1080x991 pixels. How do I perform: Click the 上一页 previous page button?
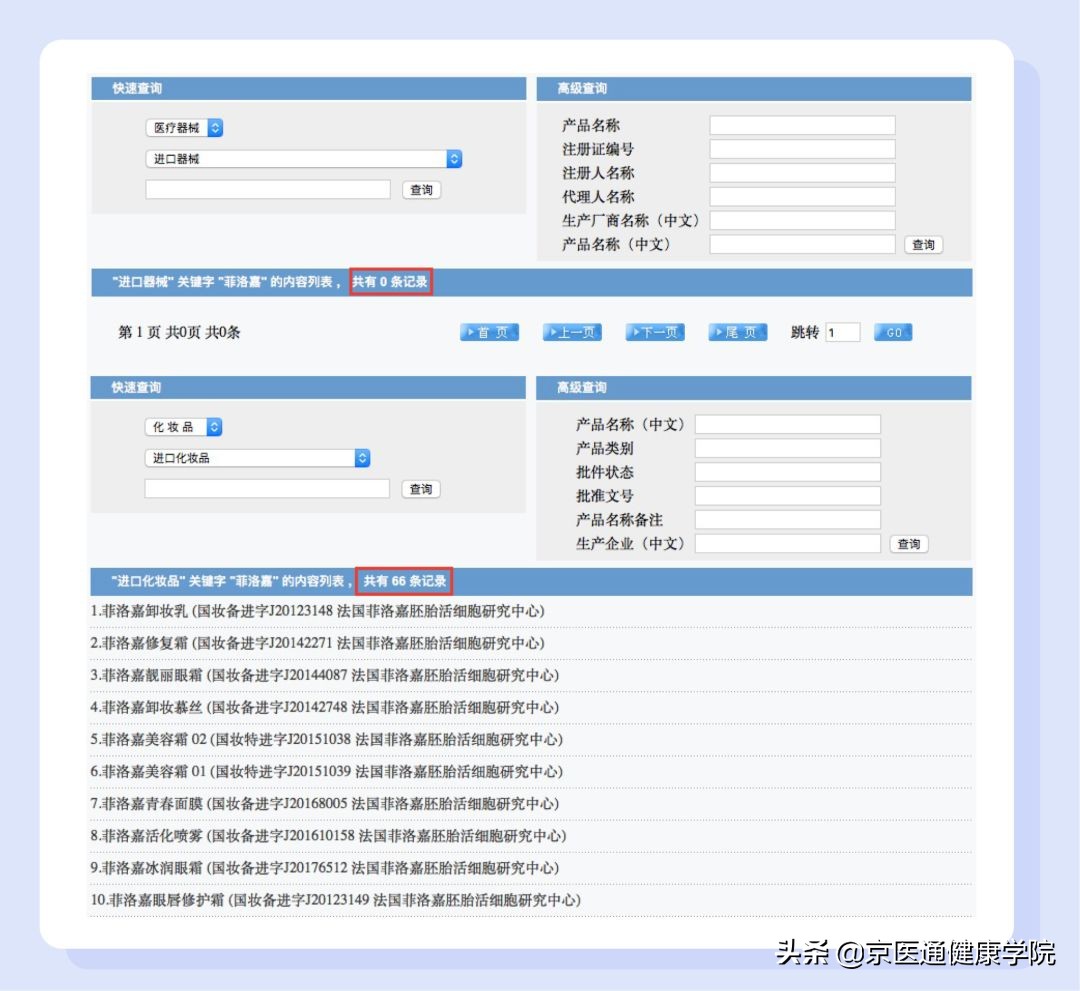tap(571, 332)
